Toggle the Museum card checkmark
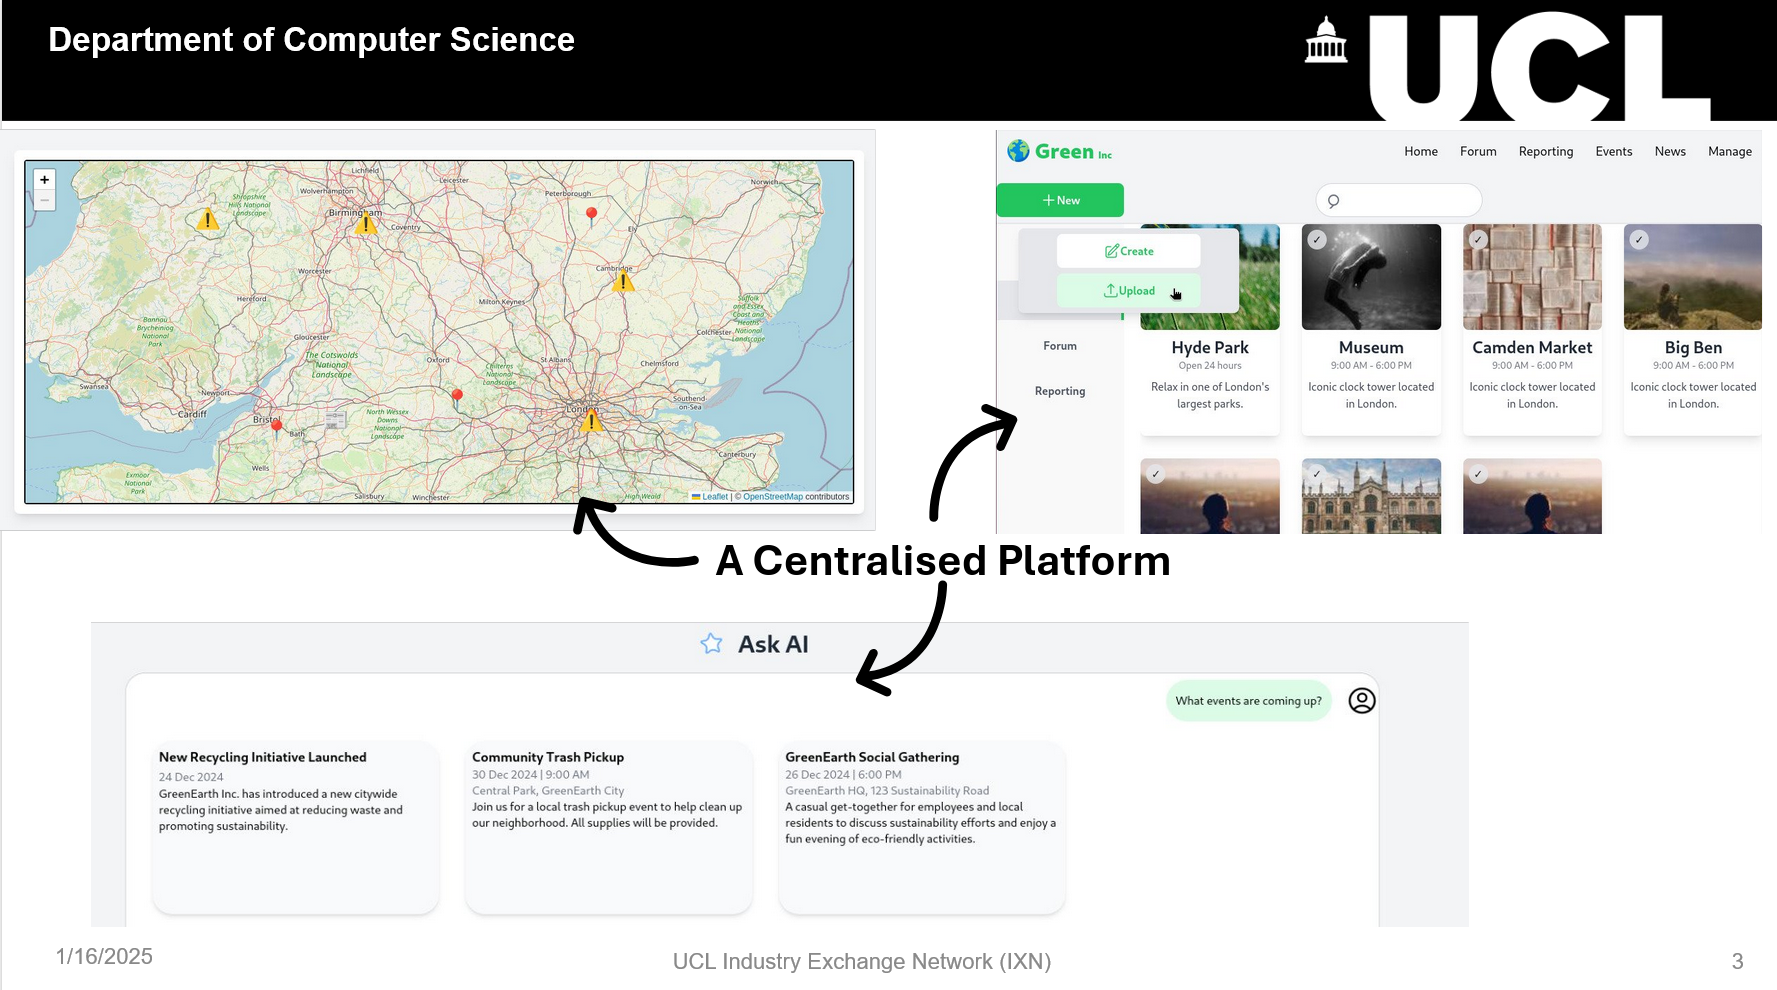Image resolution: width=1777 pixels, height=990 pixels. point(1317,240)
